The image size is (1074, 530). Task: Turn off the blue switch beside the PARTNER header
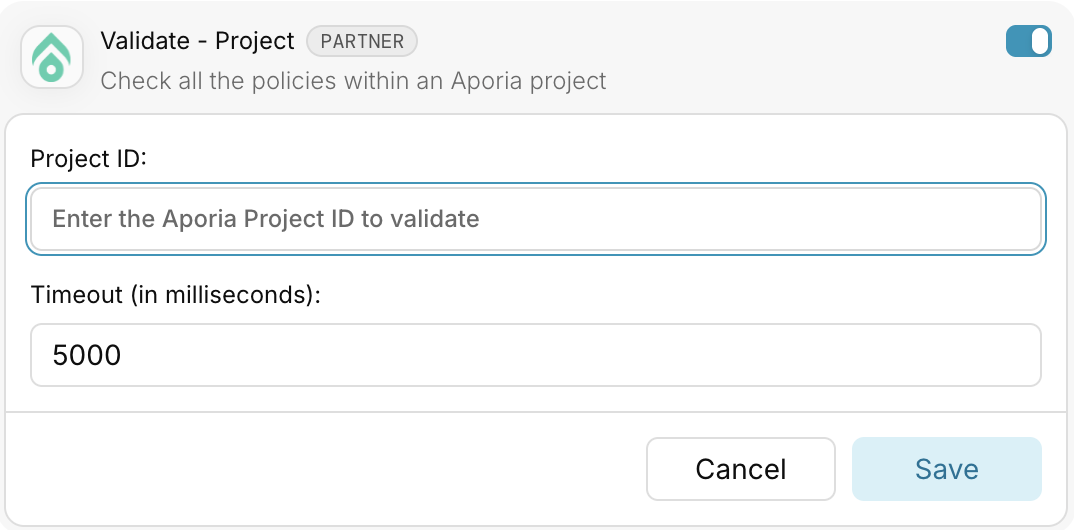(x=1028, y=41)
